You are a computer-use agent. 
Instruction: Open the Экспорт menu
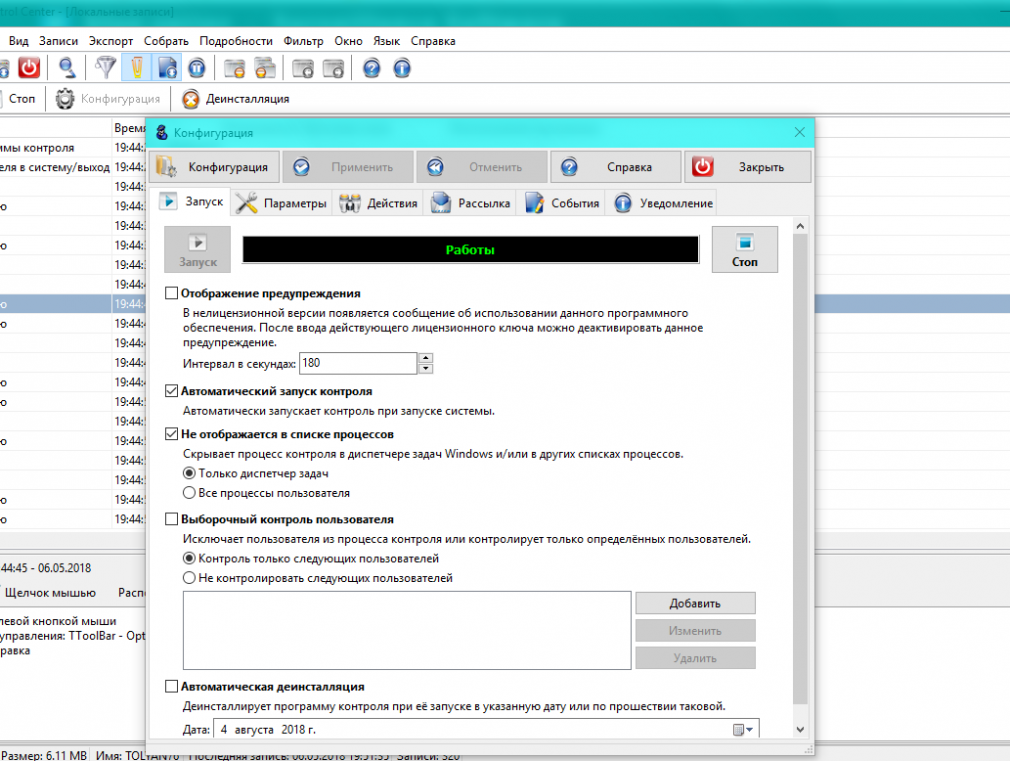coord(111,41)
